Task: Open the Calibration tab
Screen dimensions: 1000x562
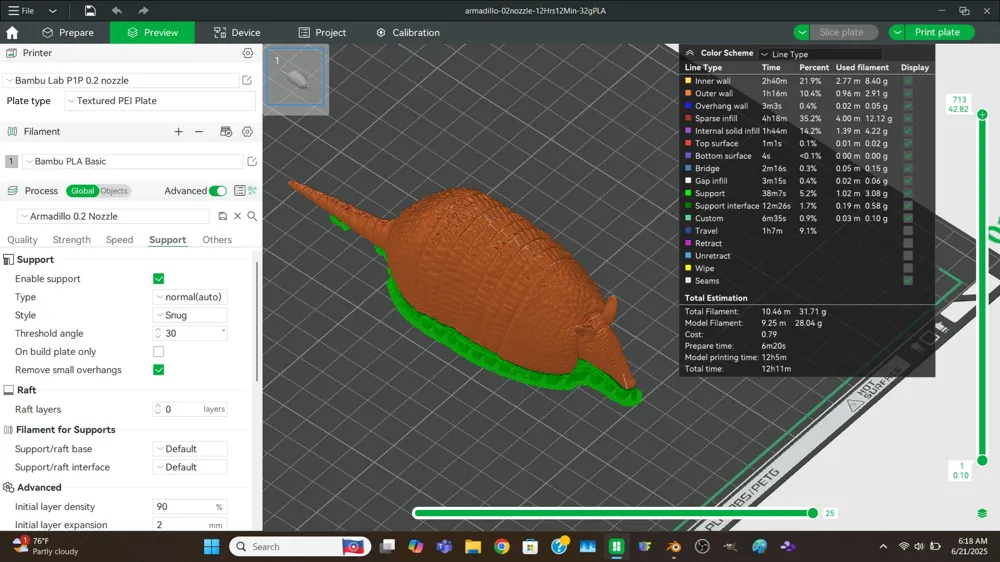Action: (x=408, y=33)
